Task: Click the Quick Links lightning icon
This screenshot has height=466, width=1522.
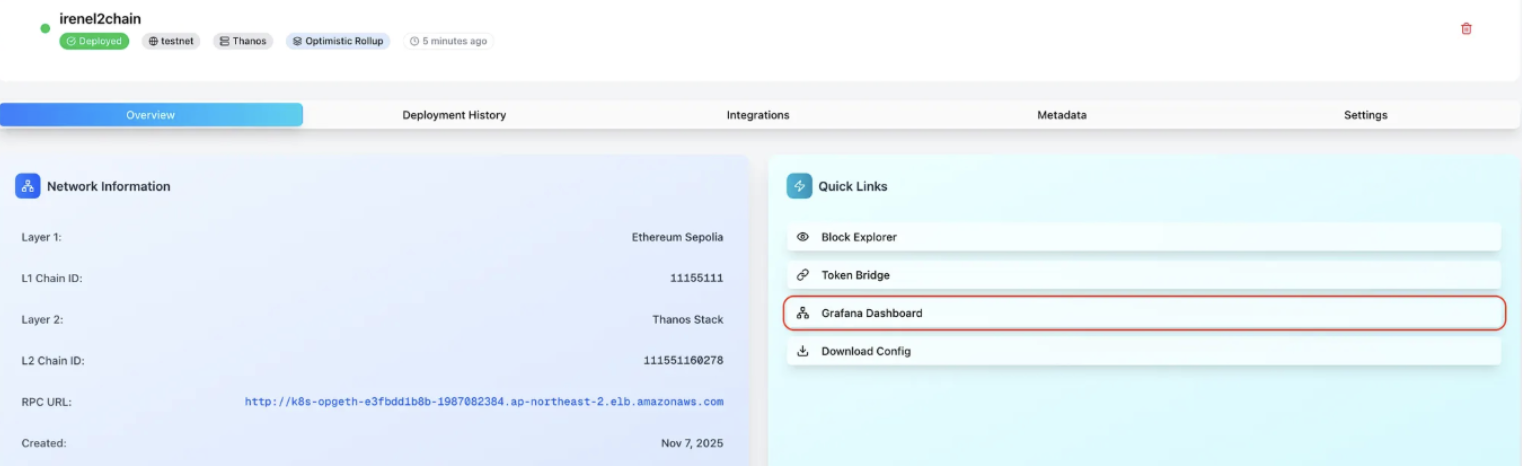Action: coord(799,186)
